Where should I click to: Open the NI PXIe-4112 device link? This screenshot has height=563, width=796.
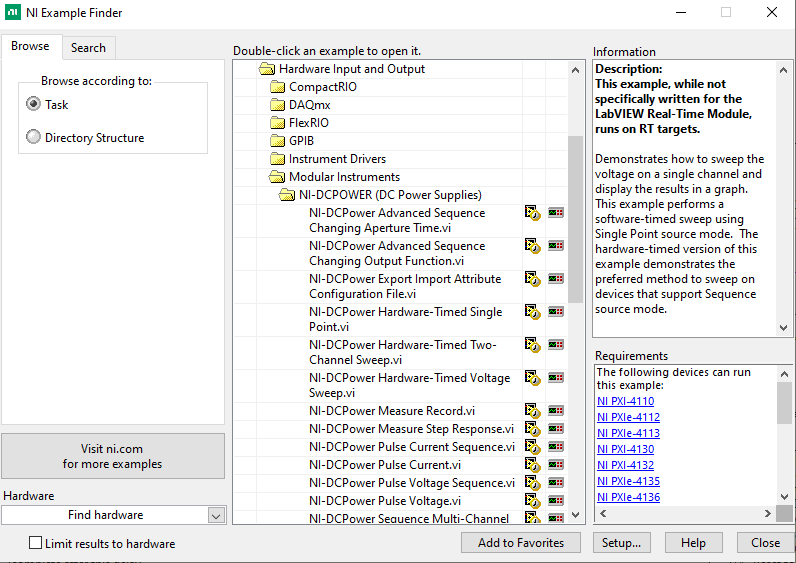[x=628, y=417]
